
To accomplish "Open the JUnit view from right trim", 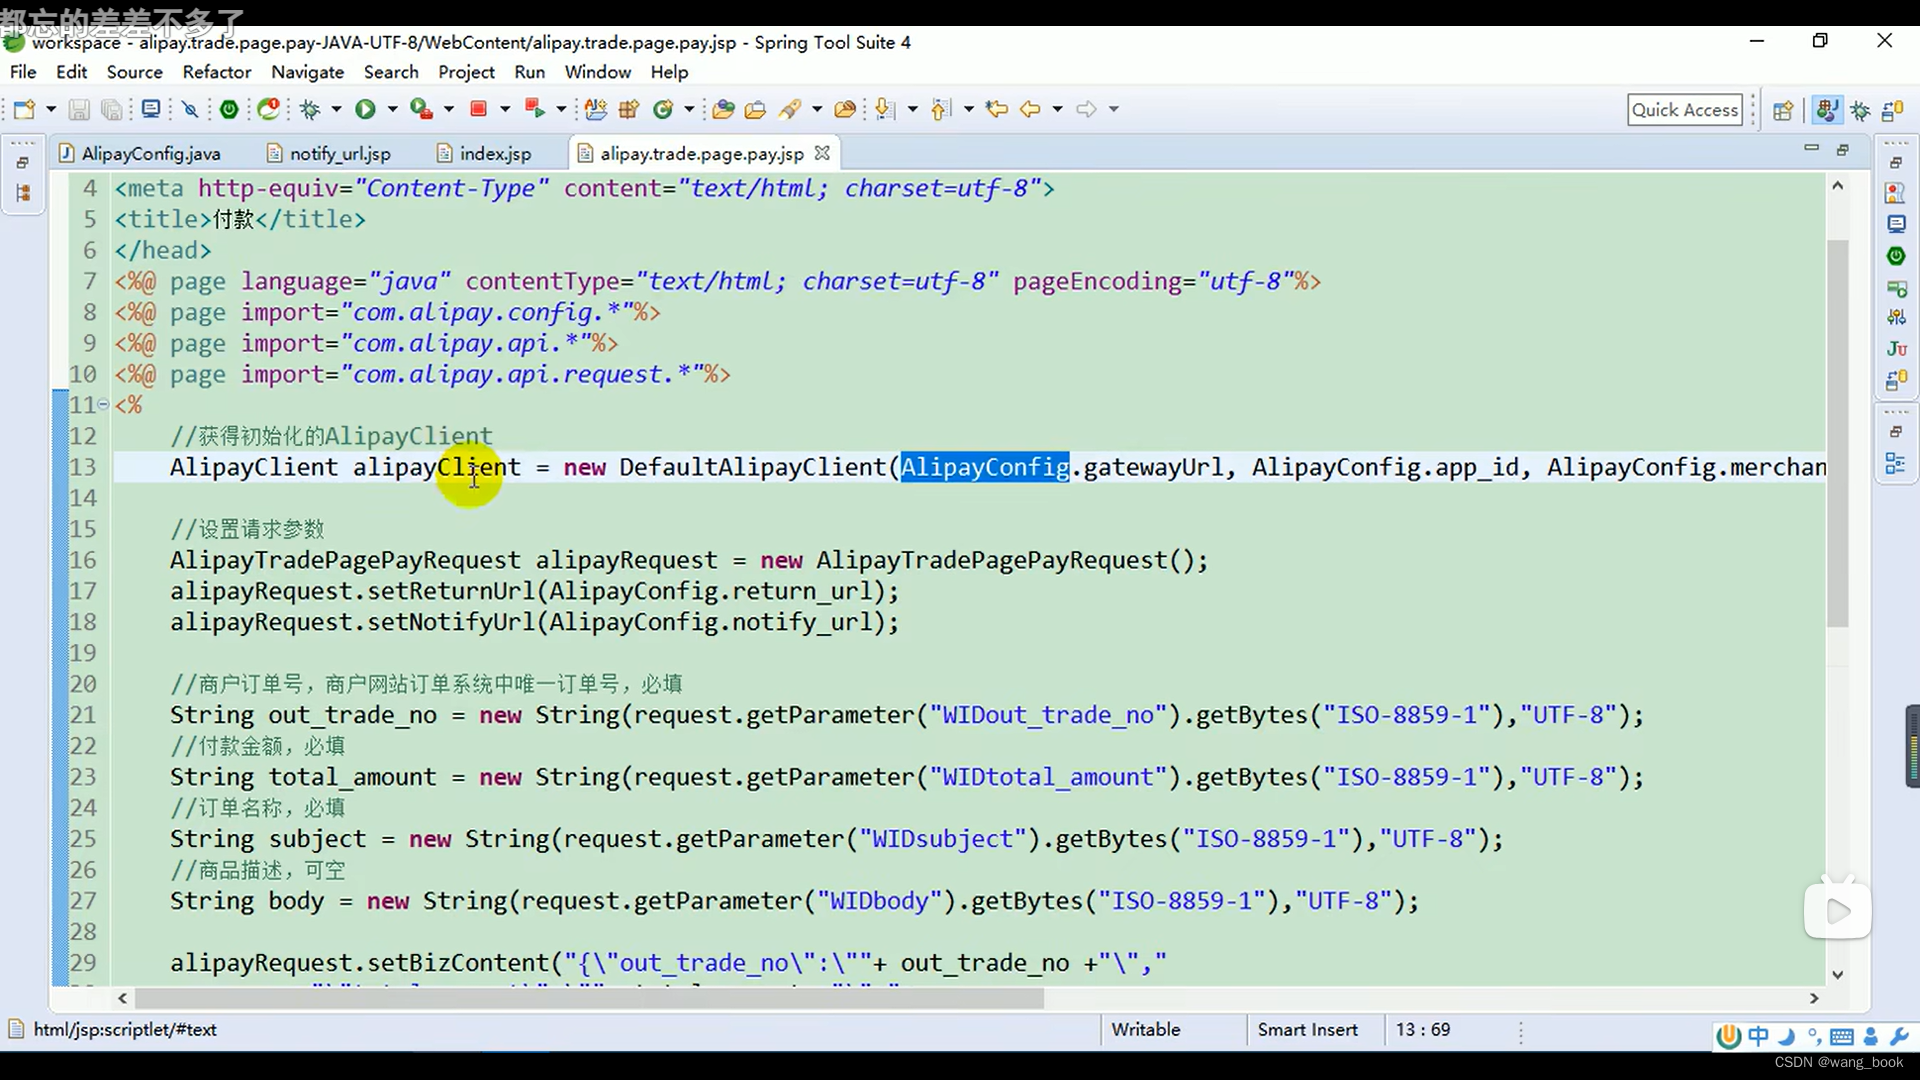I will tap(1896, 348).
